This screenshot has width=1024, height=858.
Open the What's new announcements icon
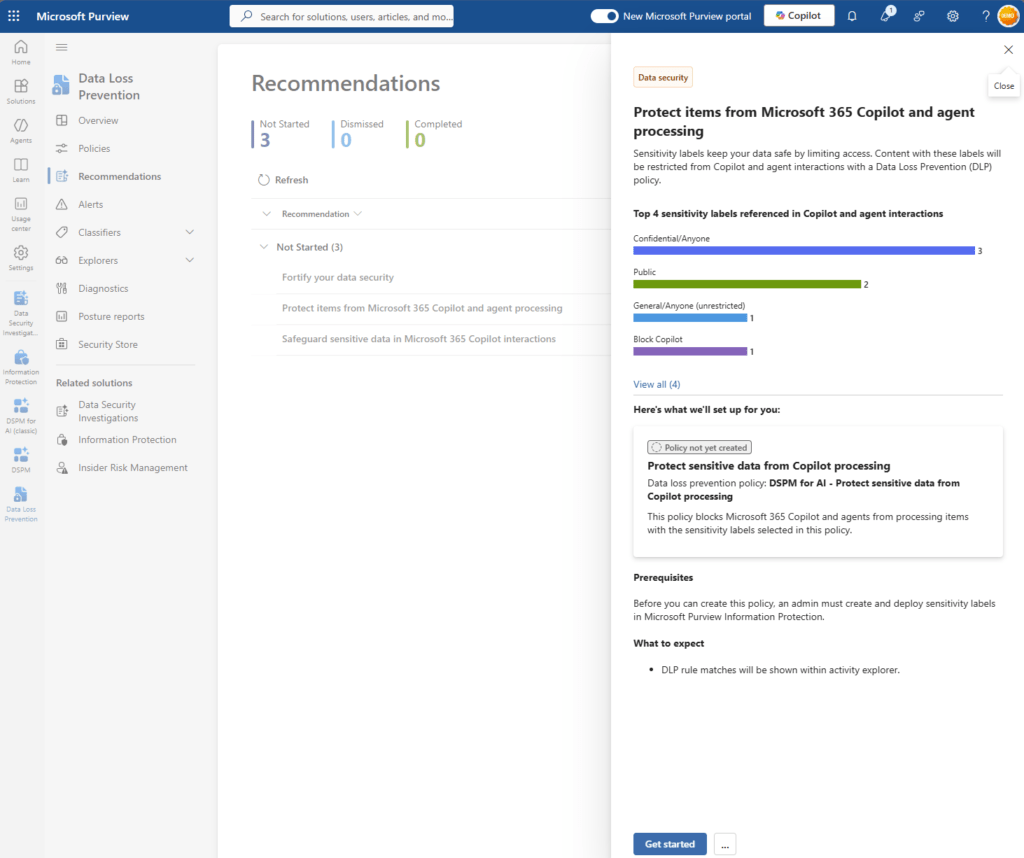click(x=886, y=16)
